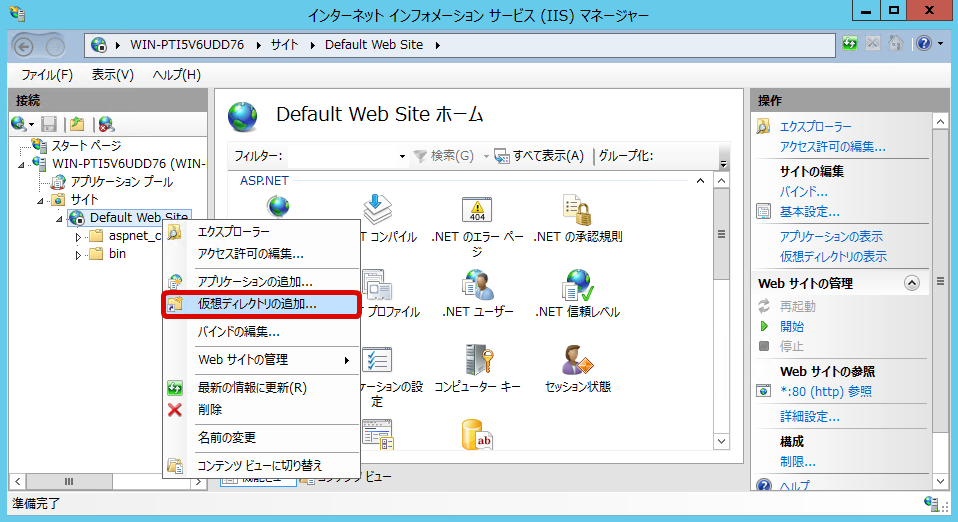Choose エクスプローラー in the context menu

point(261,232)
